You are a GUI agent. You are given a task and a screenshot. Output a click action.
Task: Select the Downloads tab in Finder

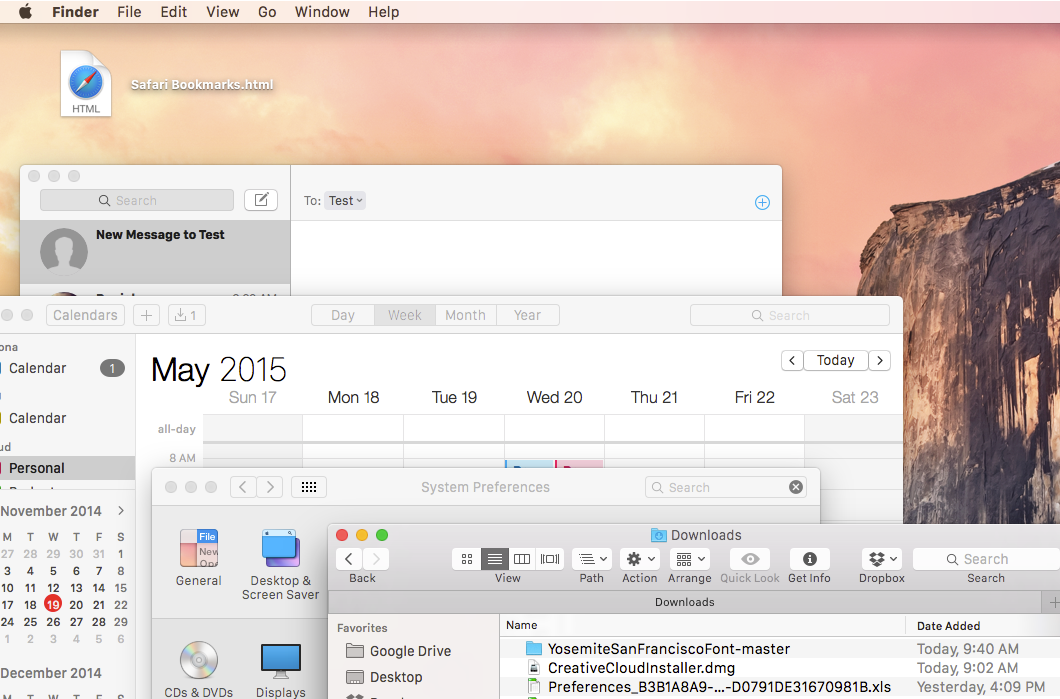pos(684,602)
